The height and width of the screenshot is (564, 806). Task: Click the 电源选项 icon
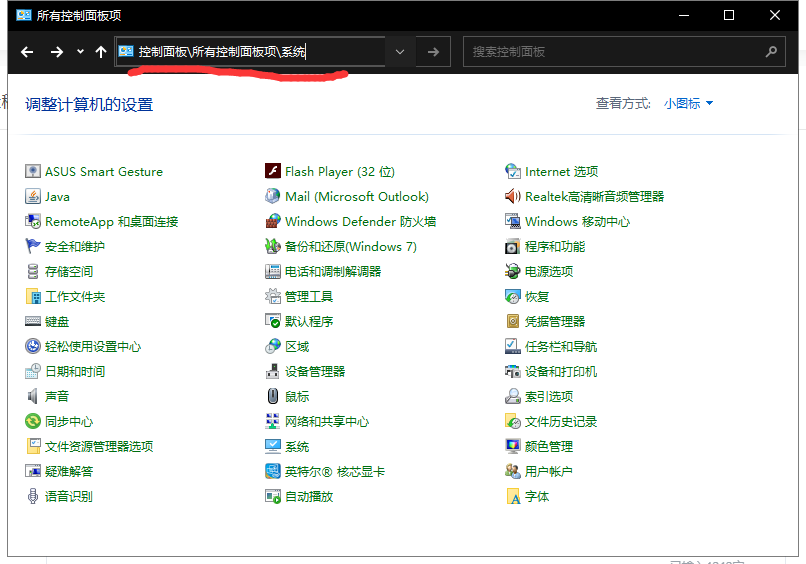click(x=513, y=271)
